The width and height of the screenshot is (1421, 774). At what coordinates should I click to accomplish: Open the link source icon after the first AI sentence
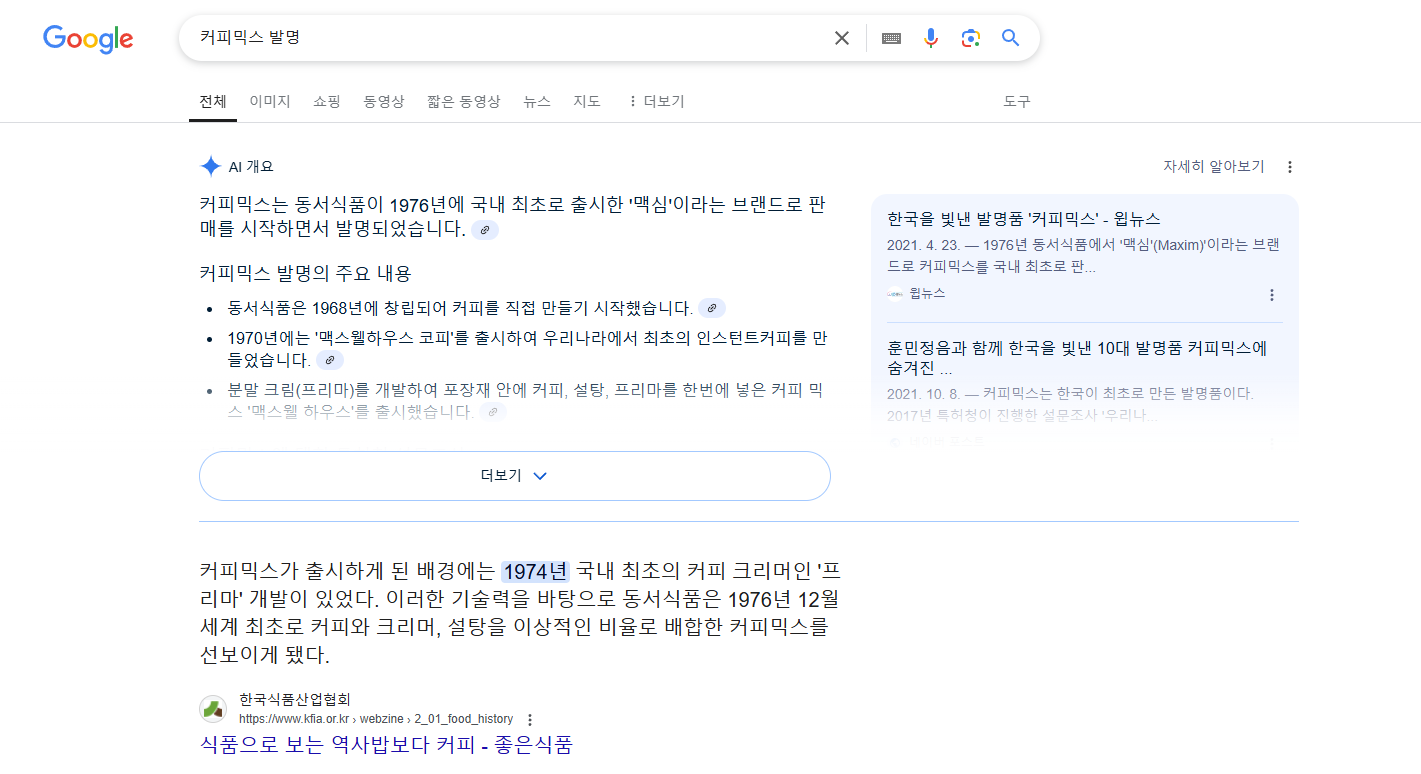tap(485, 229)
